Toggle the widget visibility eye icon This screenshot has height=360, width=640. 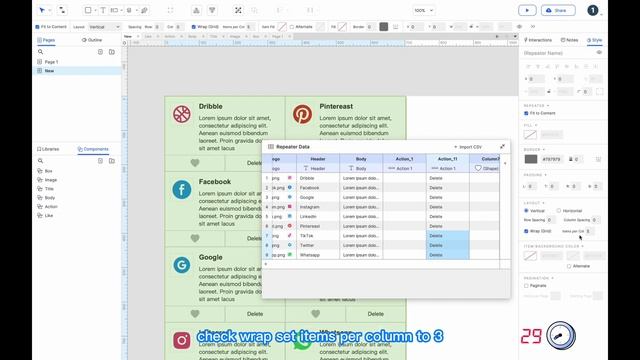point(599,53)
